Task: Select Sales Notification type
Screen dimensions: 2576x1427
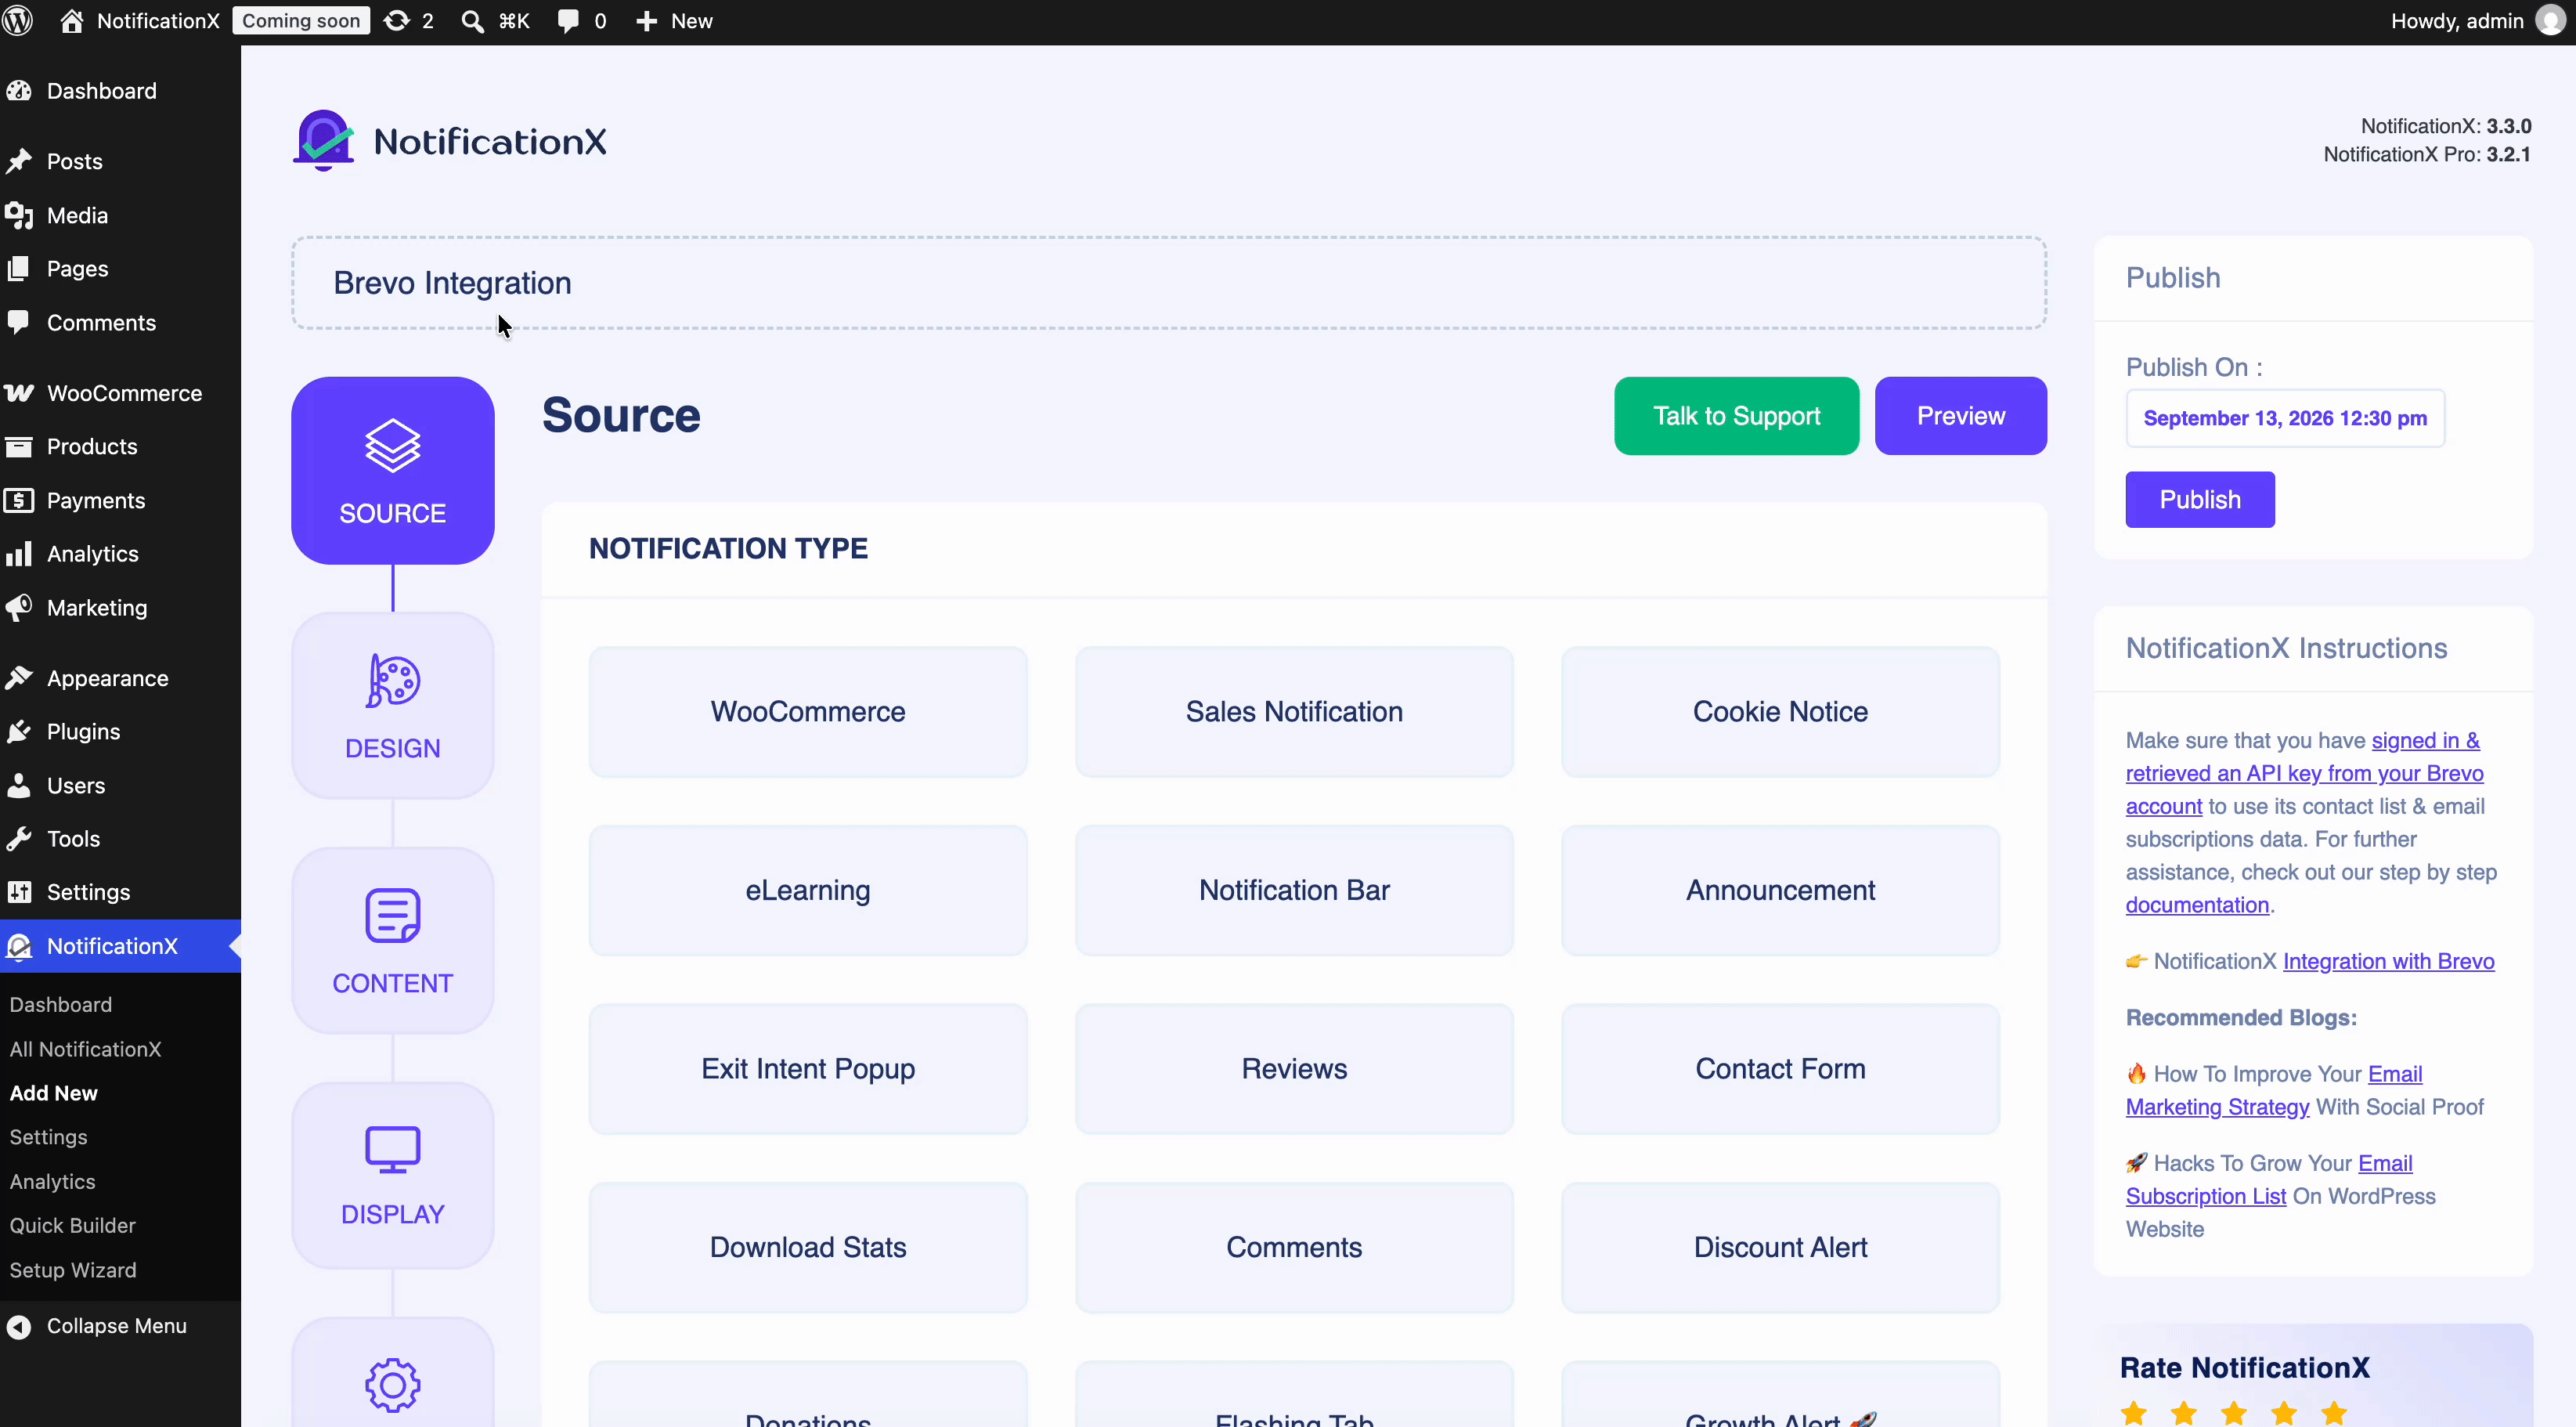Action: coord(1294,712)
